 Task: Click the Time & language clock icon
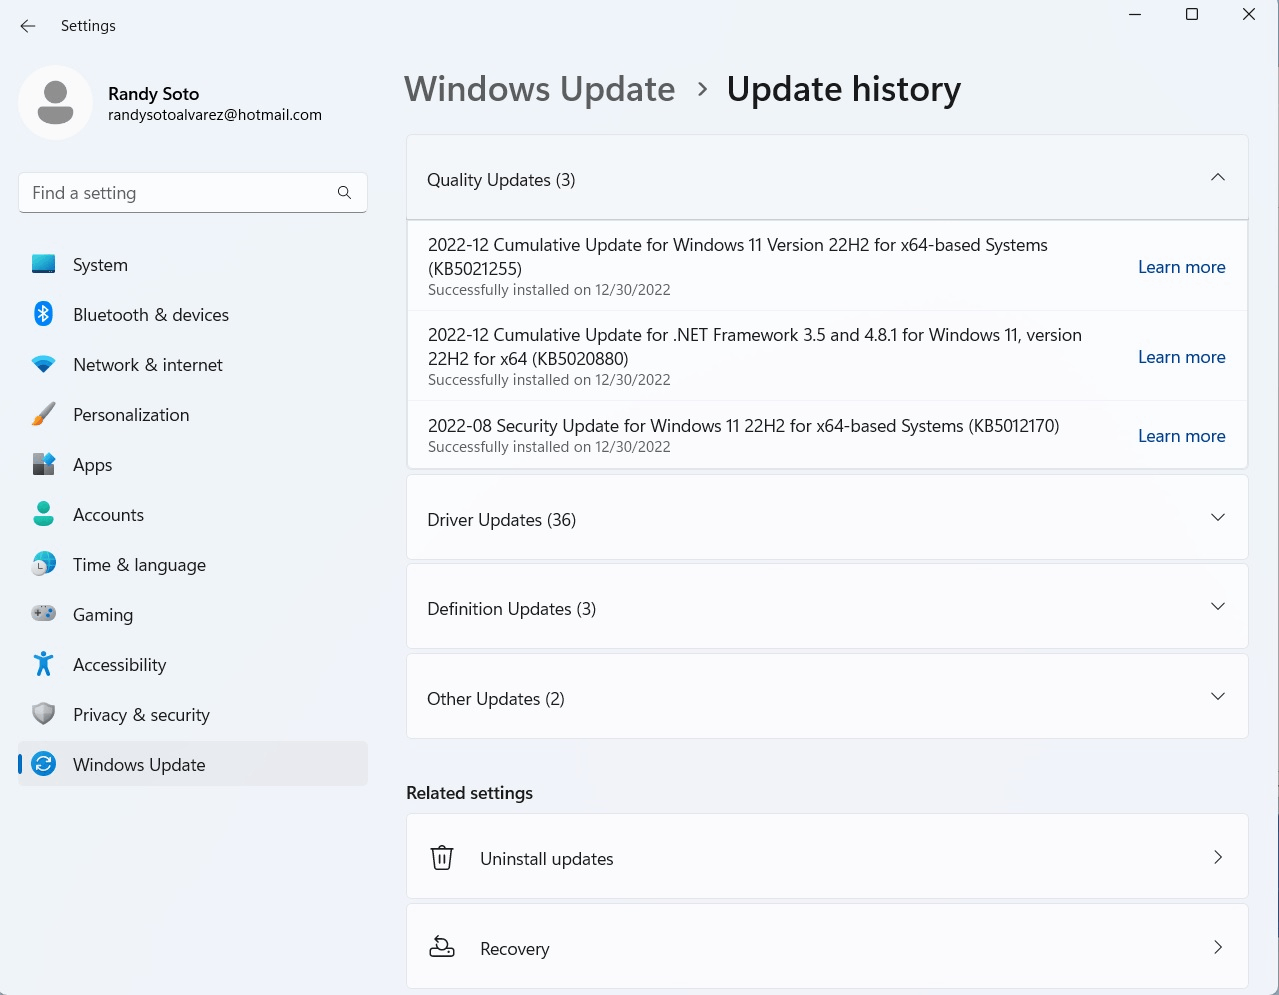44,564
